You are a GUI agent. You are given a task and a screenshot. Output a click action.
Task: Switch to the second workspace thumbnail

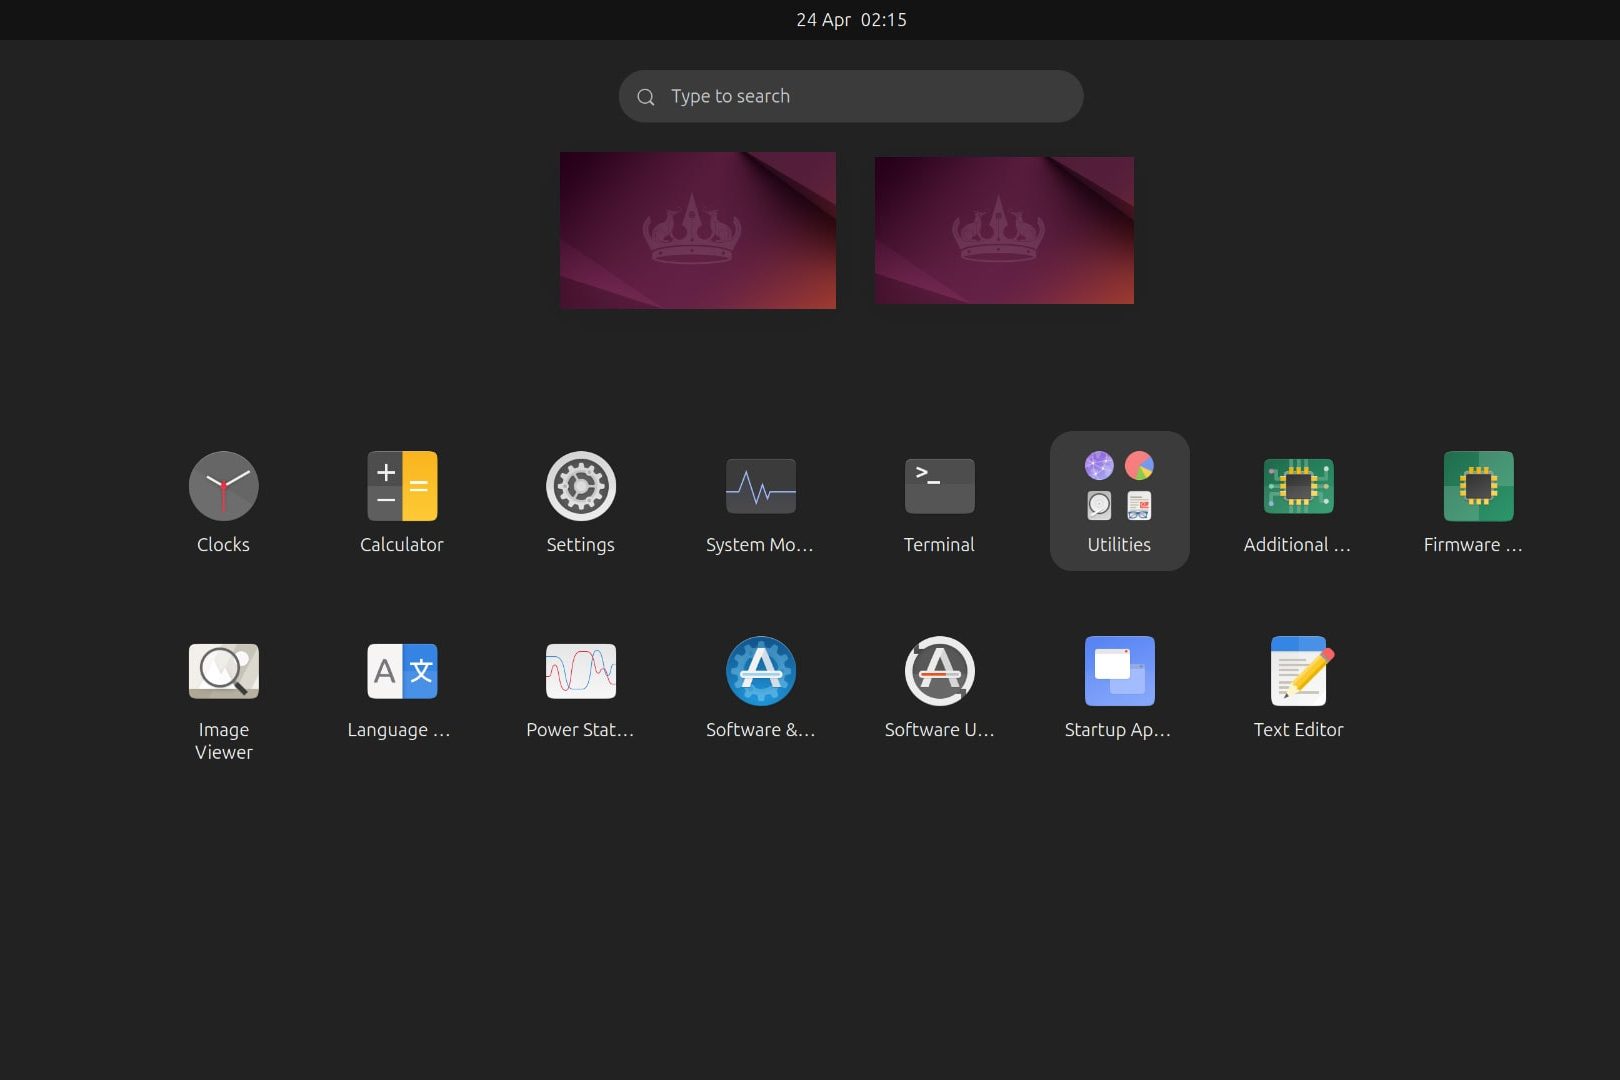pos(1004,230)
